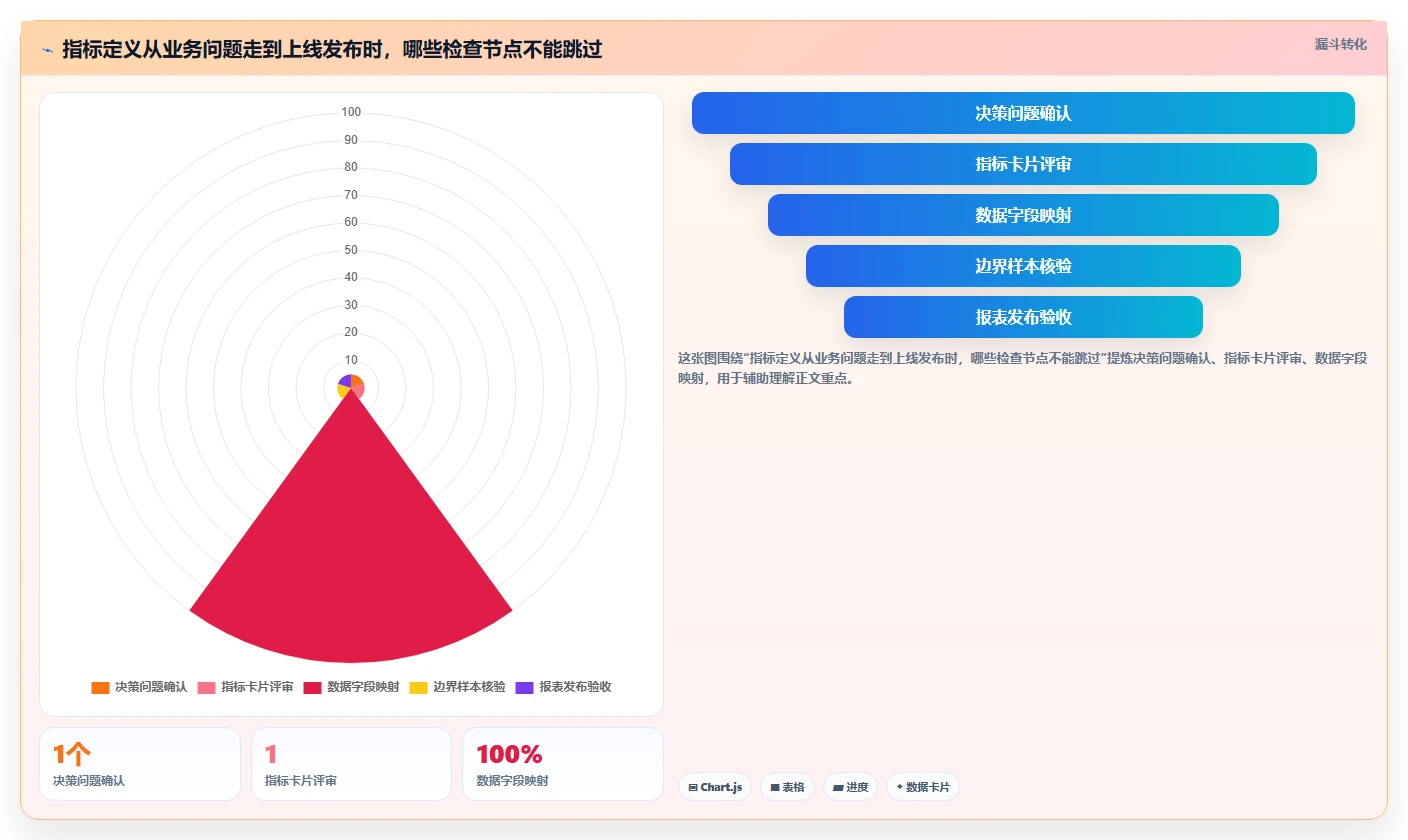Toggle 数据字段映射 red legend swatch
This screenshot has height=840, width=1408.
(x=312, y=687)
